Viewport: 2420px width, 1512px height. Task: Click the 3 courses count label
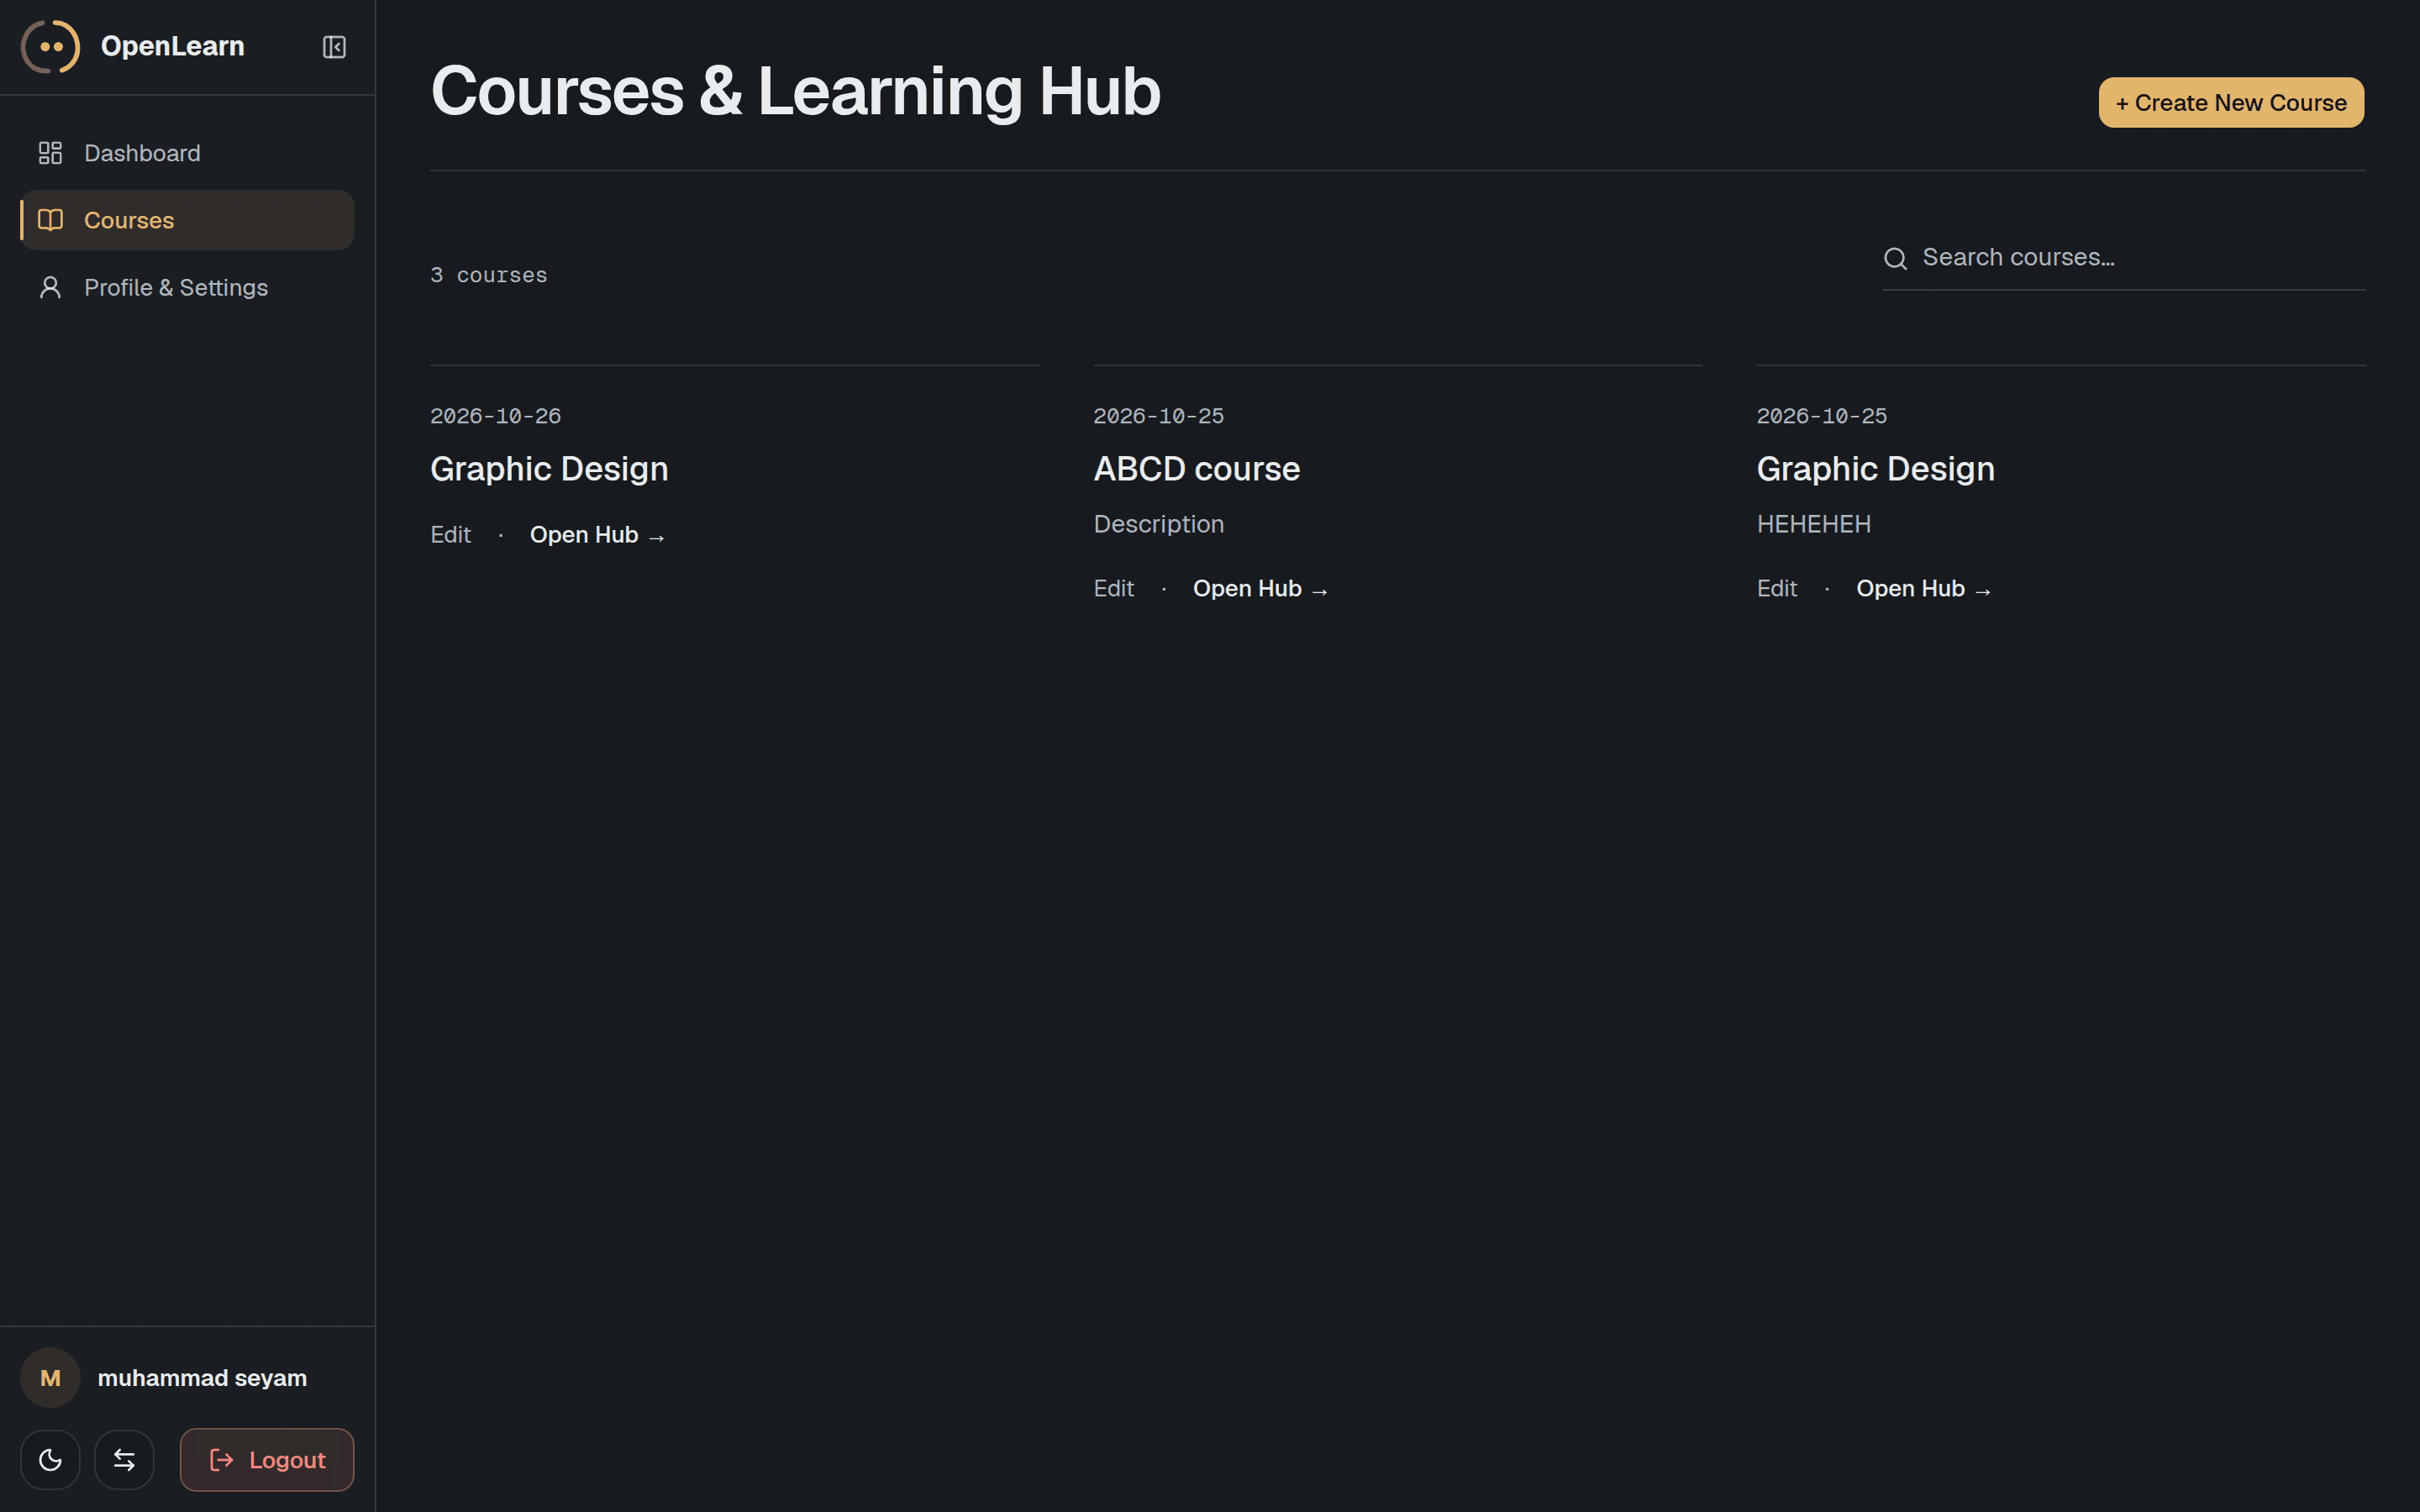point(489,275)
